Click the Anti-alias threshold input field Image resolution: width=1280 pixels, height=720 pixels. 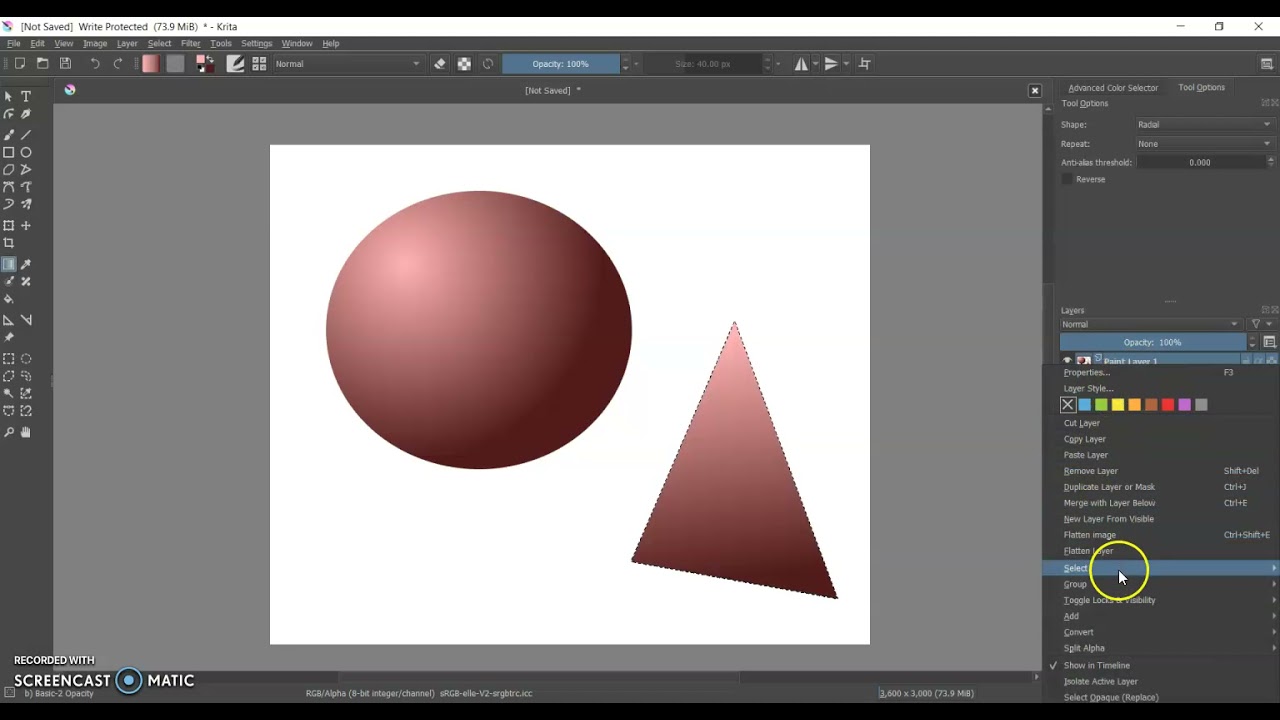[x=1200, y=162]
